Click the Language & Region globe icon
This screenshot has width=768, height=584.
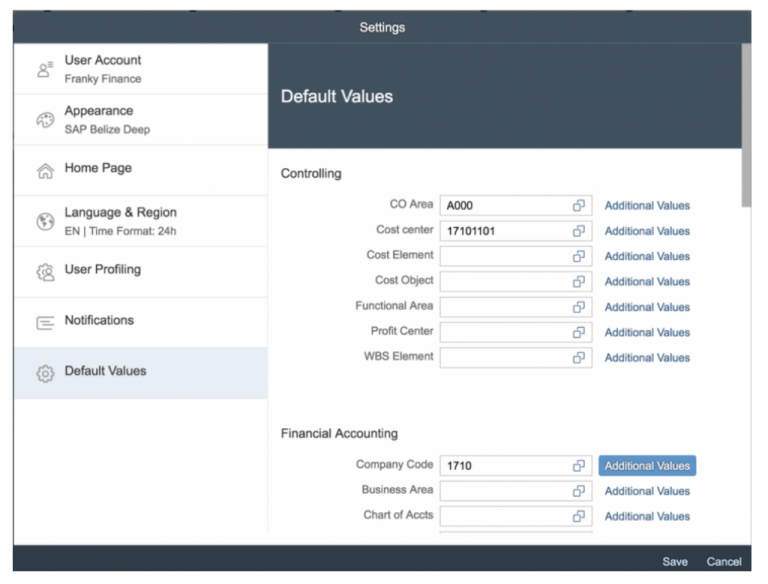point(45,221)
